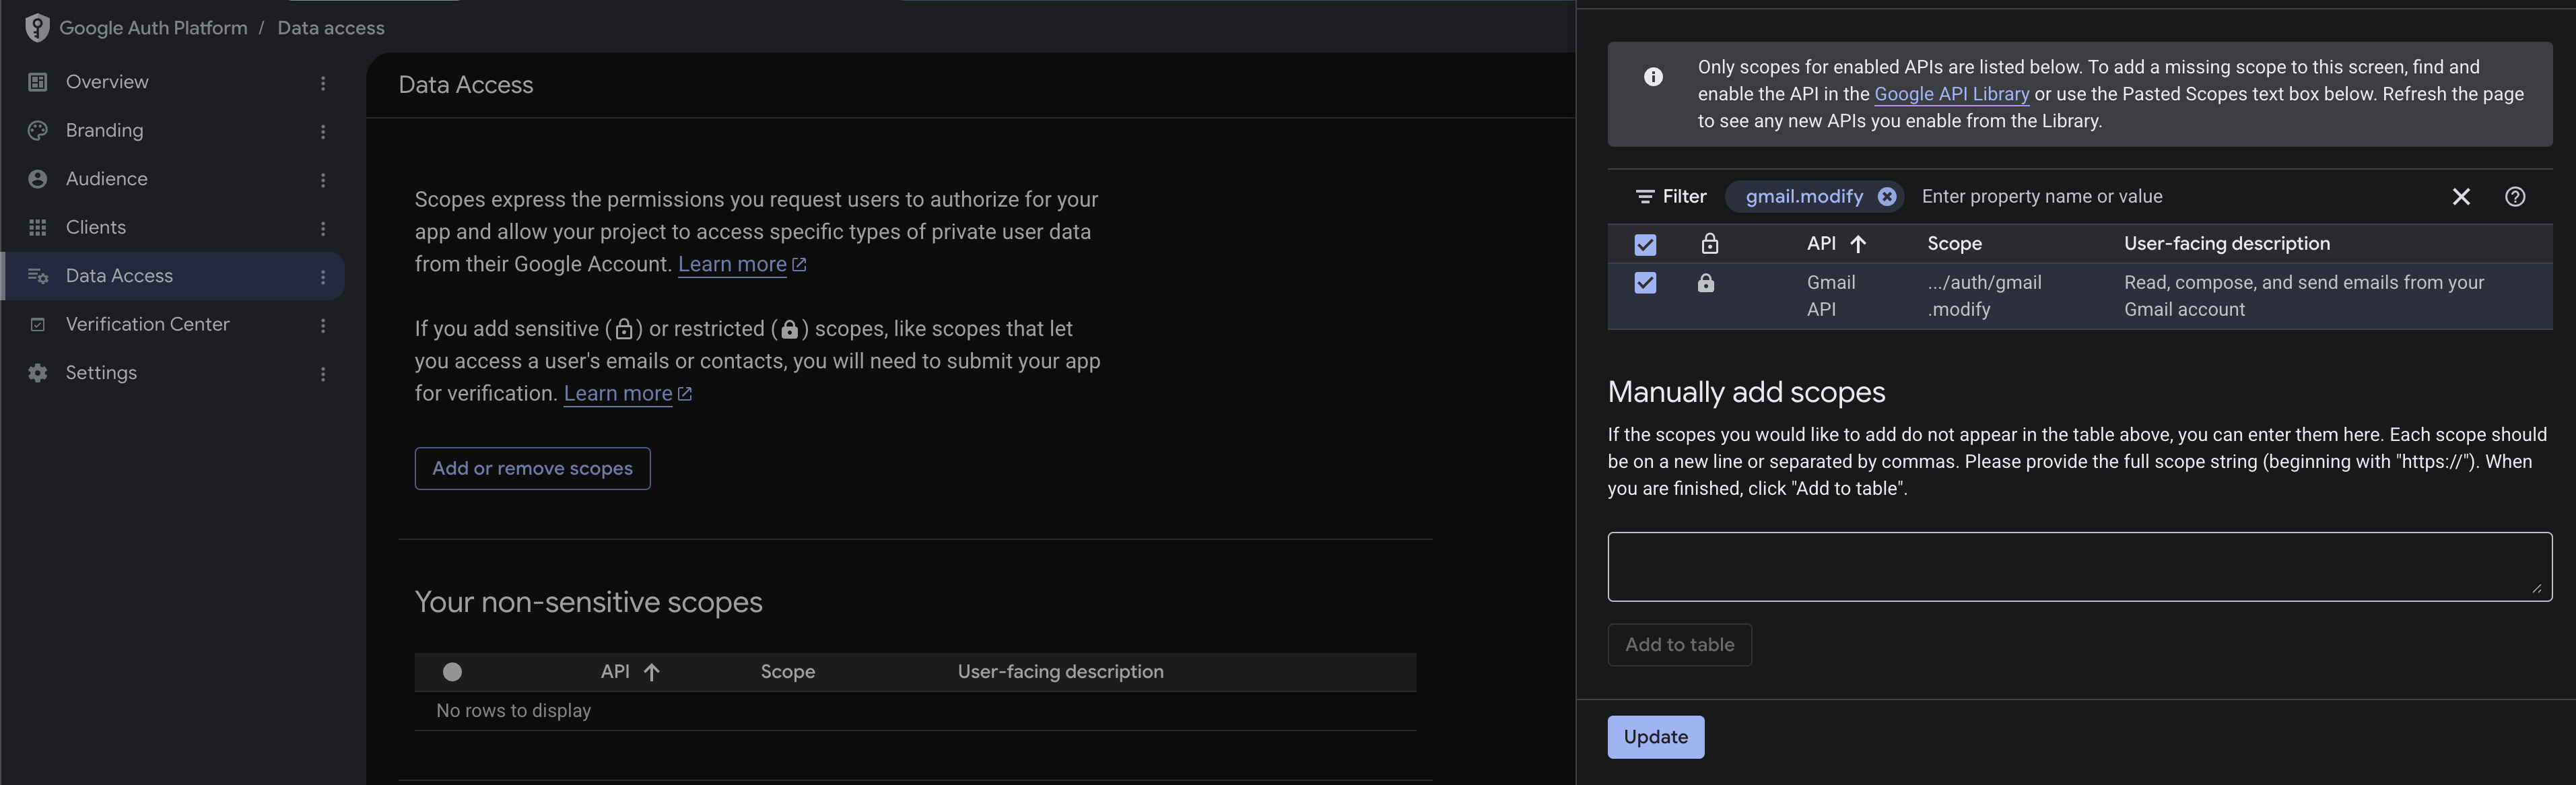Click the '.../auth/gmail.modify' scope cell

1984,296
